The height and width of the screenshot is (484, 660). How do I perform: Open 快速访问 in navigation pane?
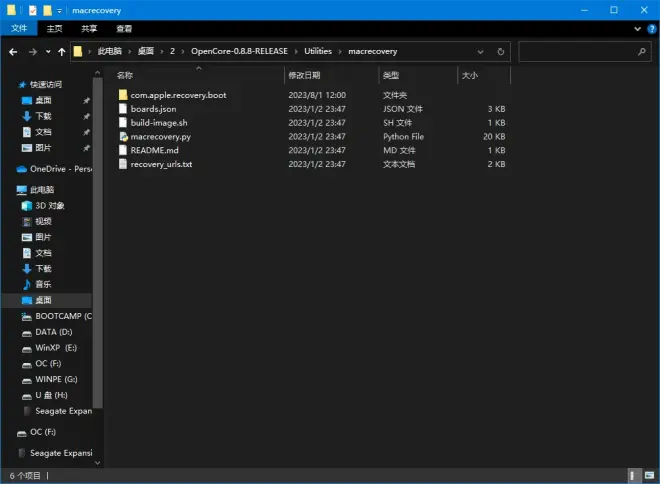tap(45, 85)
